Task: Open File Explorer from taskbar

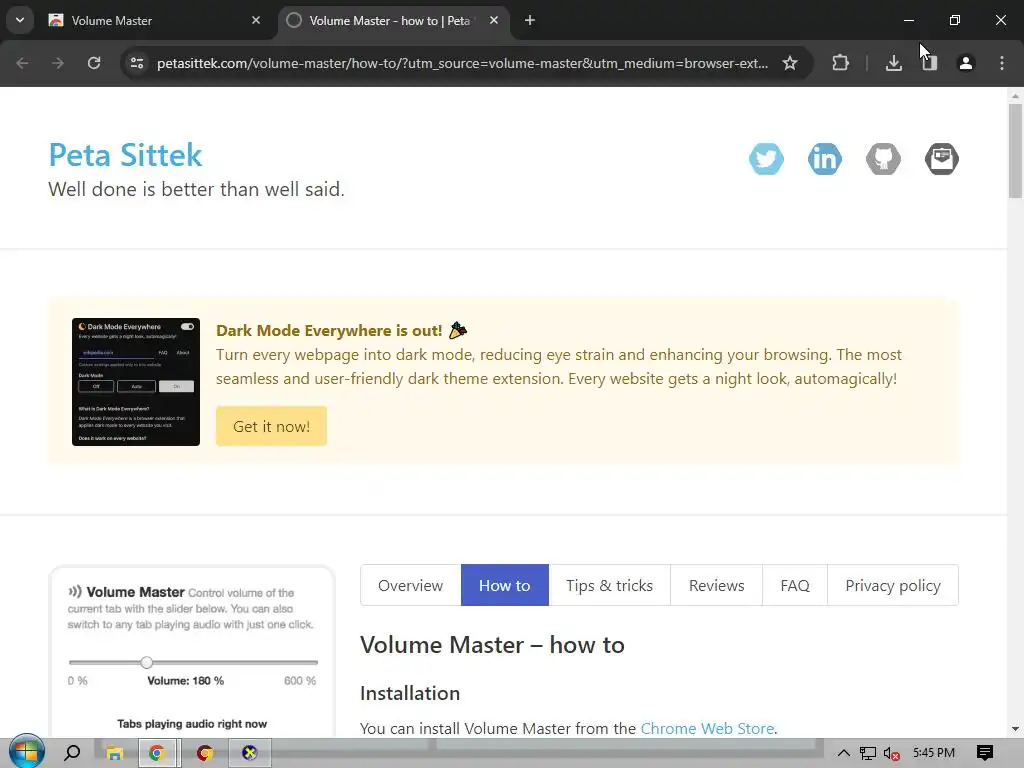Action: [x=114, y=753]
